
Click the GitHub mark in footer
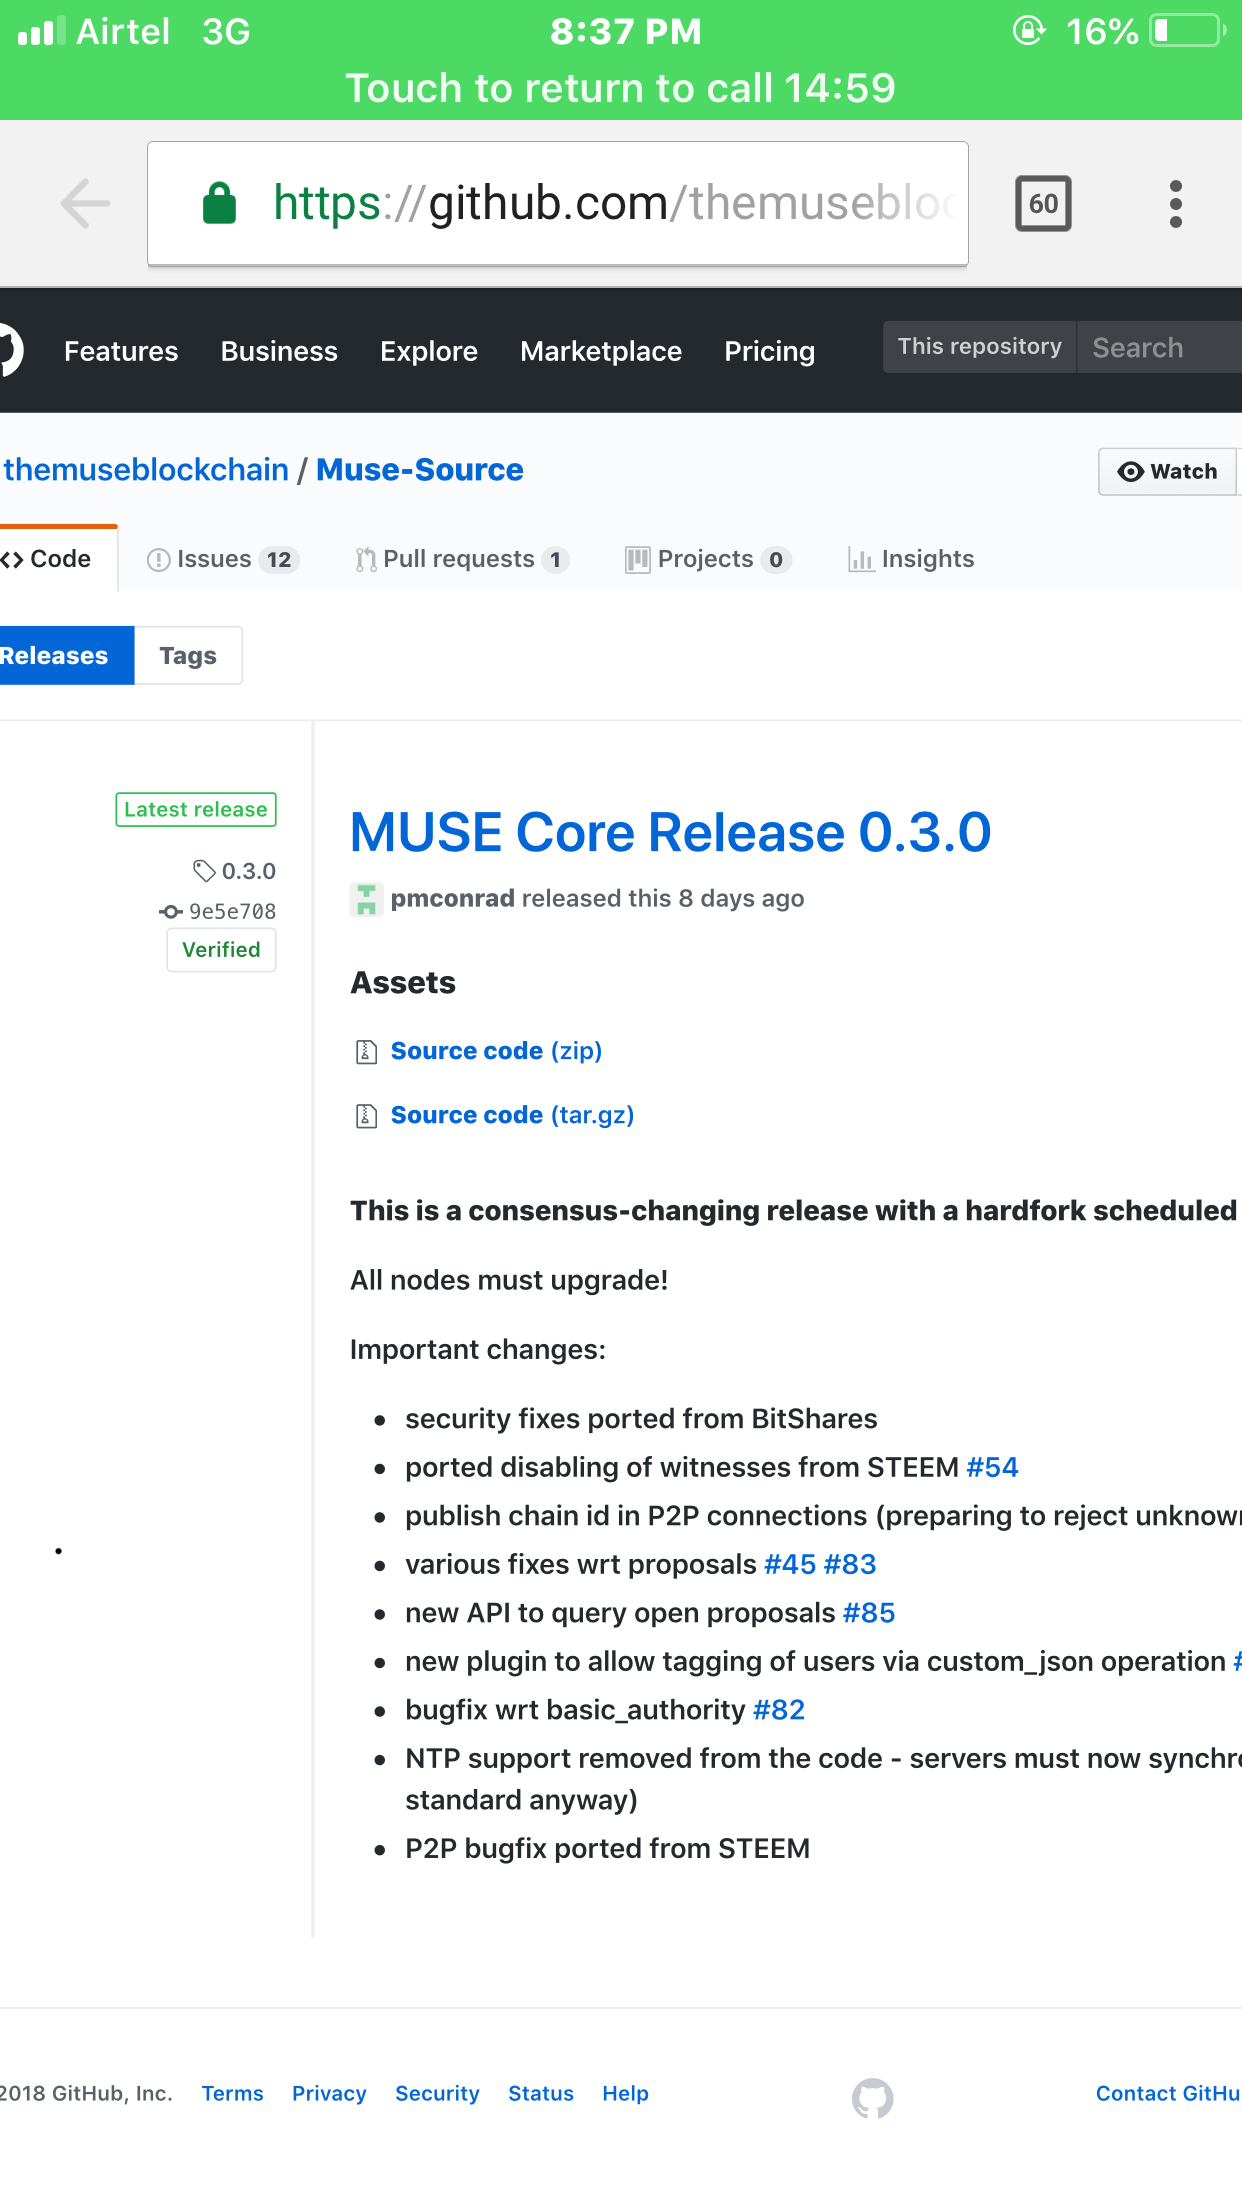pos(872,2098)
